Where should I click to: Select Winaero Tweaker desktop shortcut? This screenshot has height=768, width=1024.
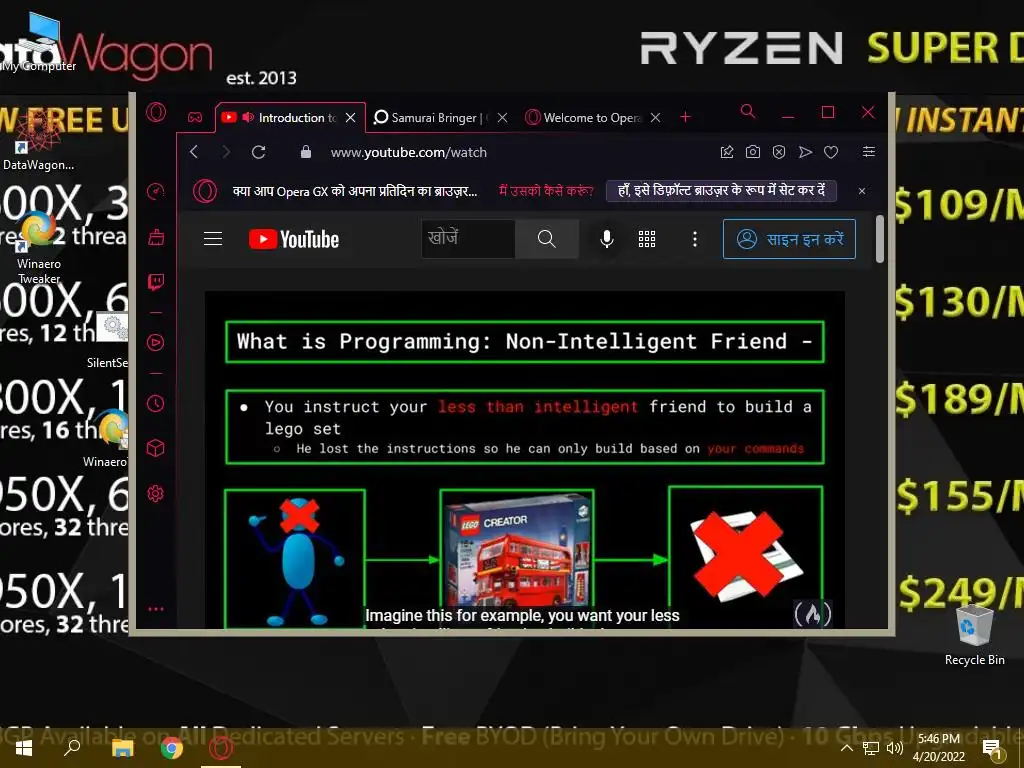click(38, 248)
